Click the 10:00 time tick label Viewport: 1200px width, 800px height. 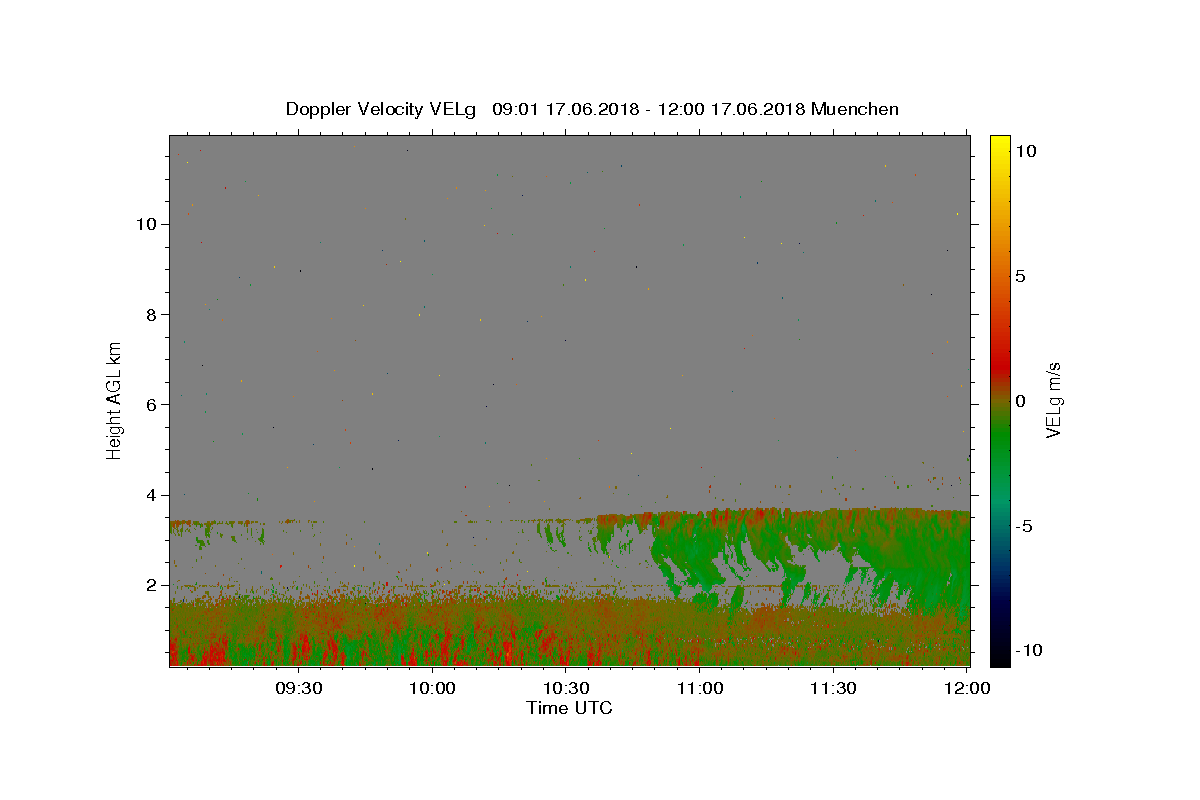(432, 688)
